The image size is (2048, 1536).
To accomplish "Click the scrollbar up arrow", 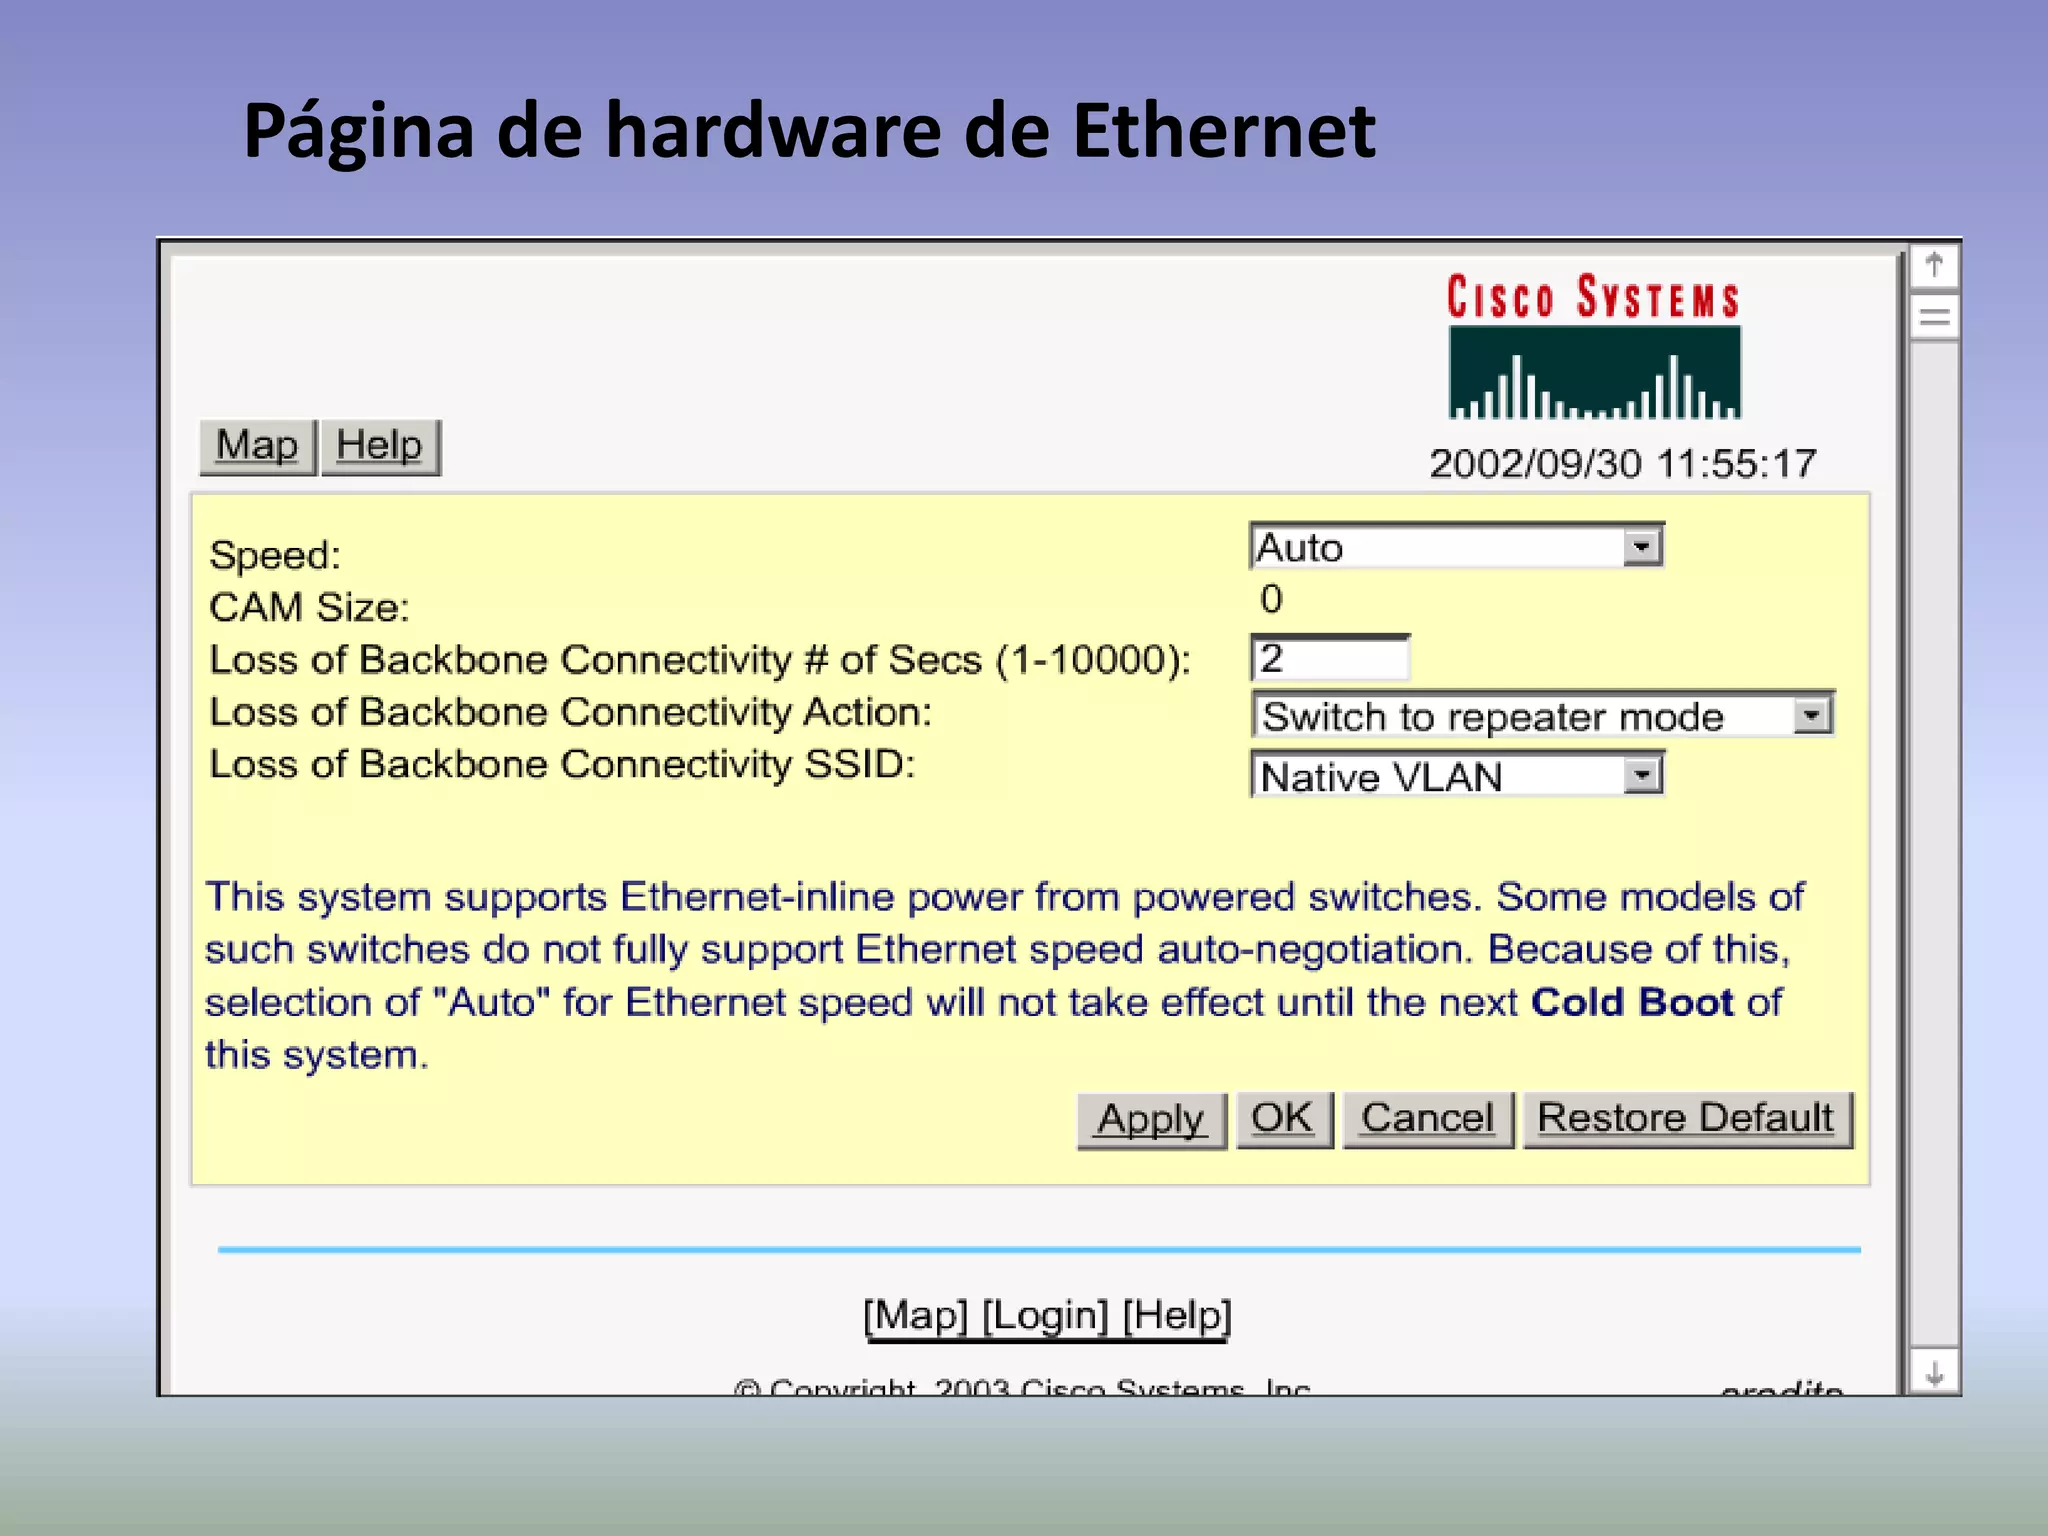I will point(1934,266).
